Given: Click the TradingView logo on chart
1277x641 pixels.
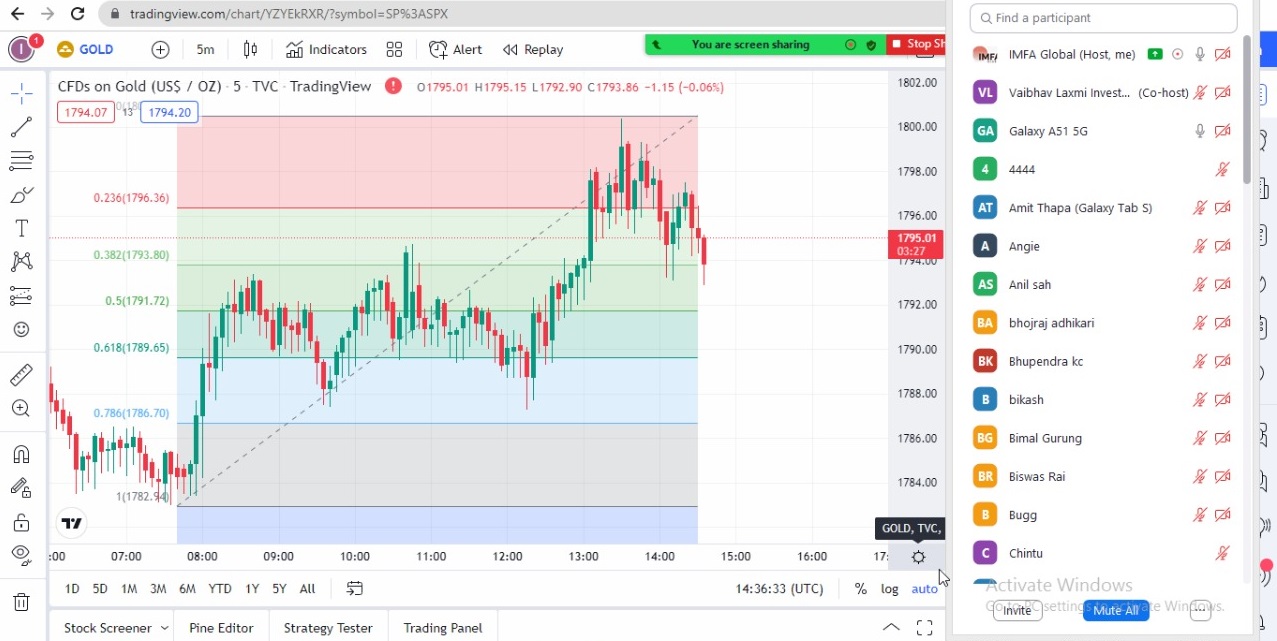Looking at the screenshot, I should click(71, 523).
